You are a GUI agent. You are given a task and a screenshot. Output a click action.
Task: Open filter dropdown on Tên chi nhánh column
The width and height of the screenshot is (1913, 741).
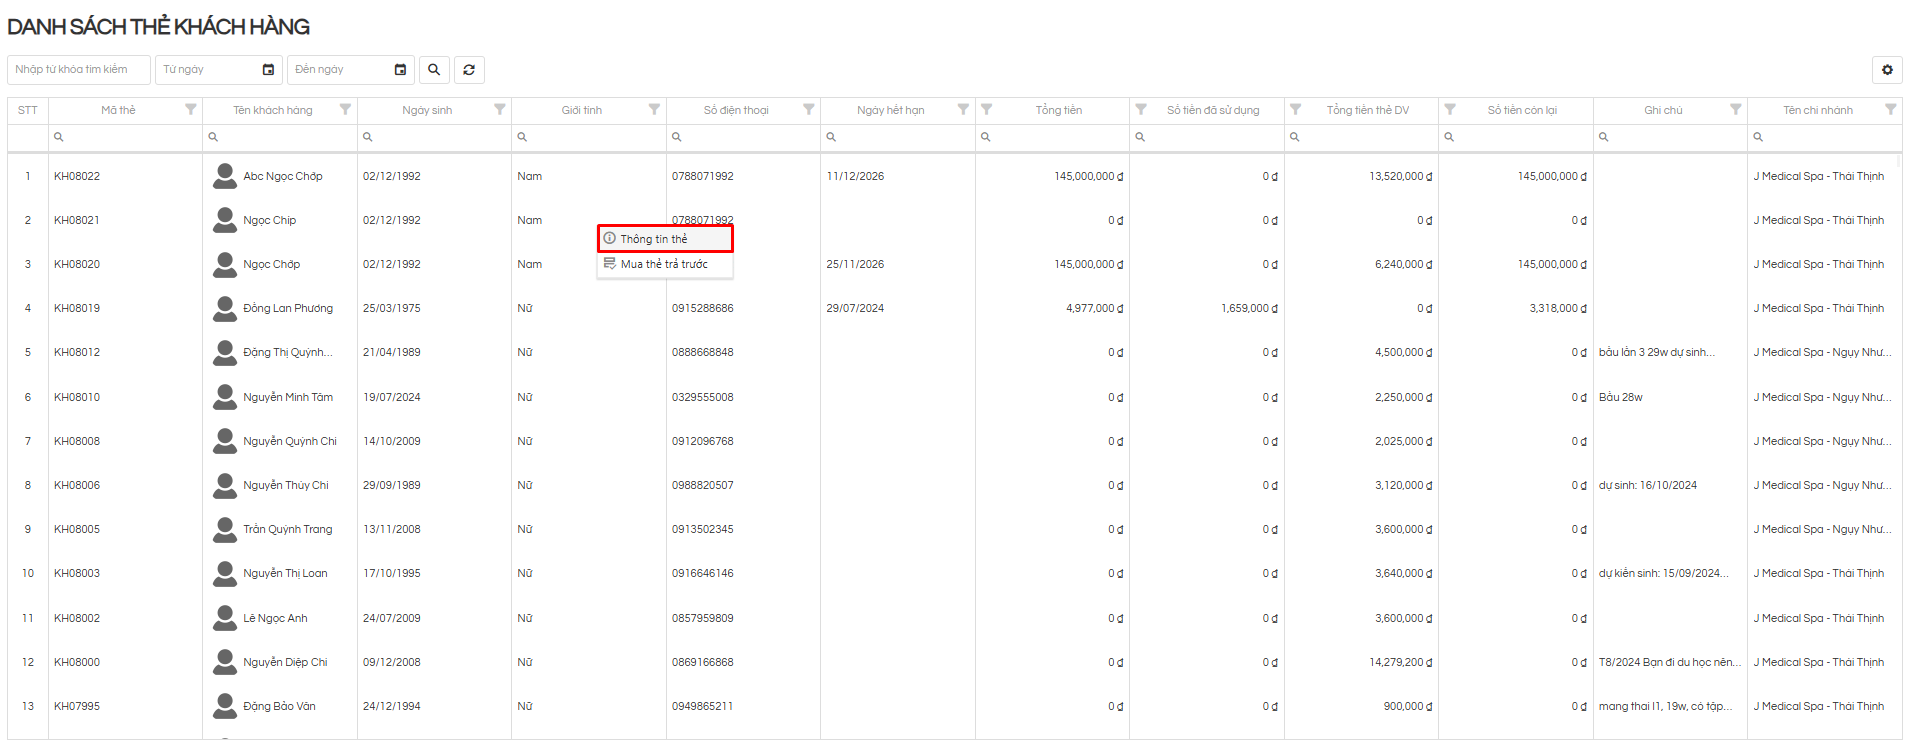1890,110
